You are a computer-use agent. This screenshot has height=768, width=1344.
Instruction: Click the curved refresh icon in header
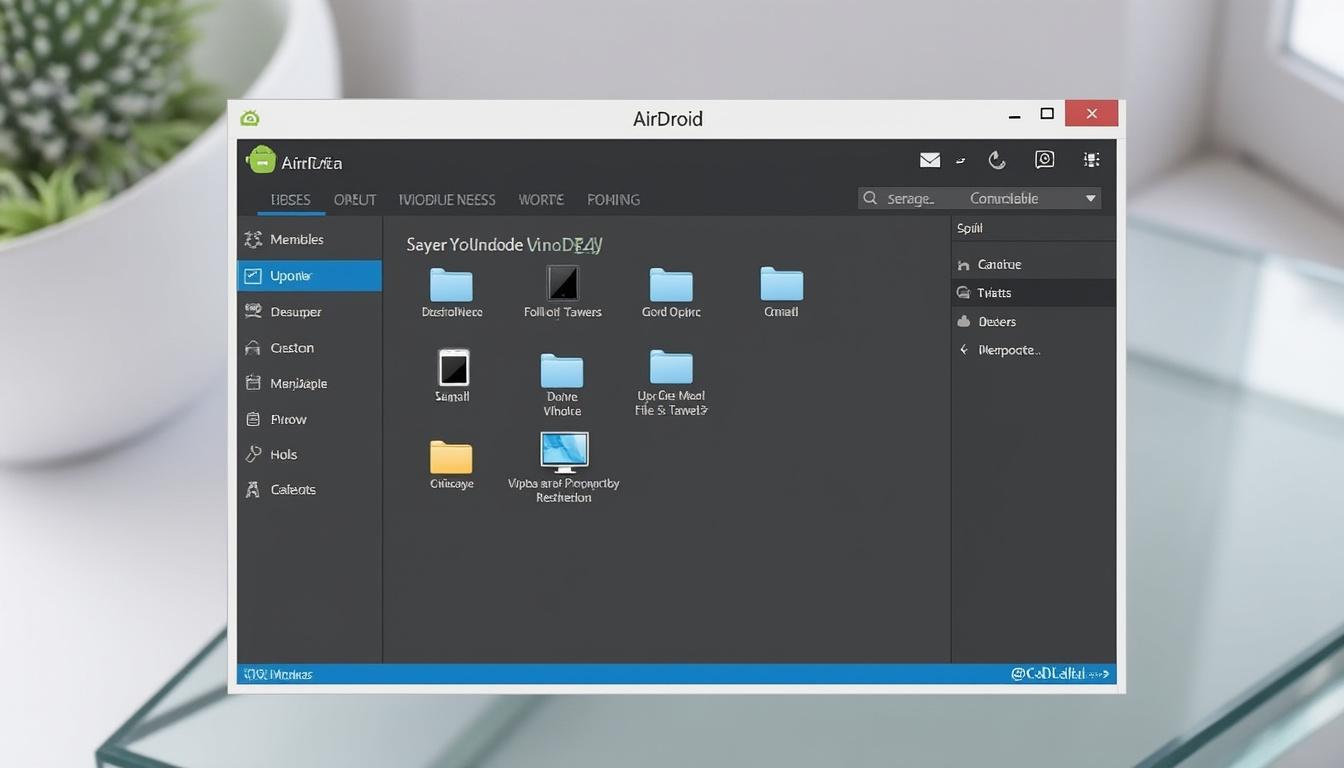[996, 160]
